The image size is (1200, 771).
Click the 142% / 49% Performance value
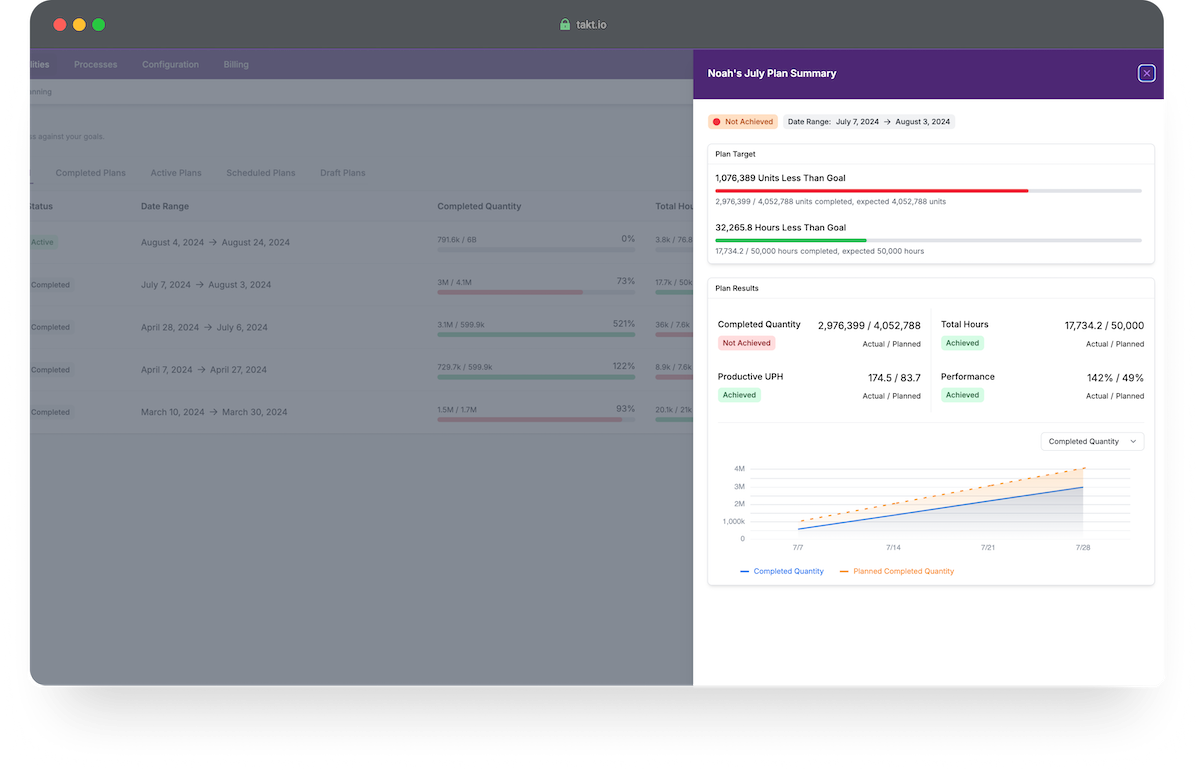pos(1115,378)
